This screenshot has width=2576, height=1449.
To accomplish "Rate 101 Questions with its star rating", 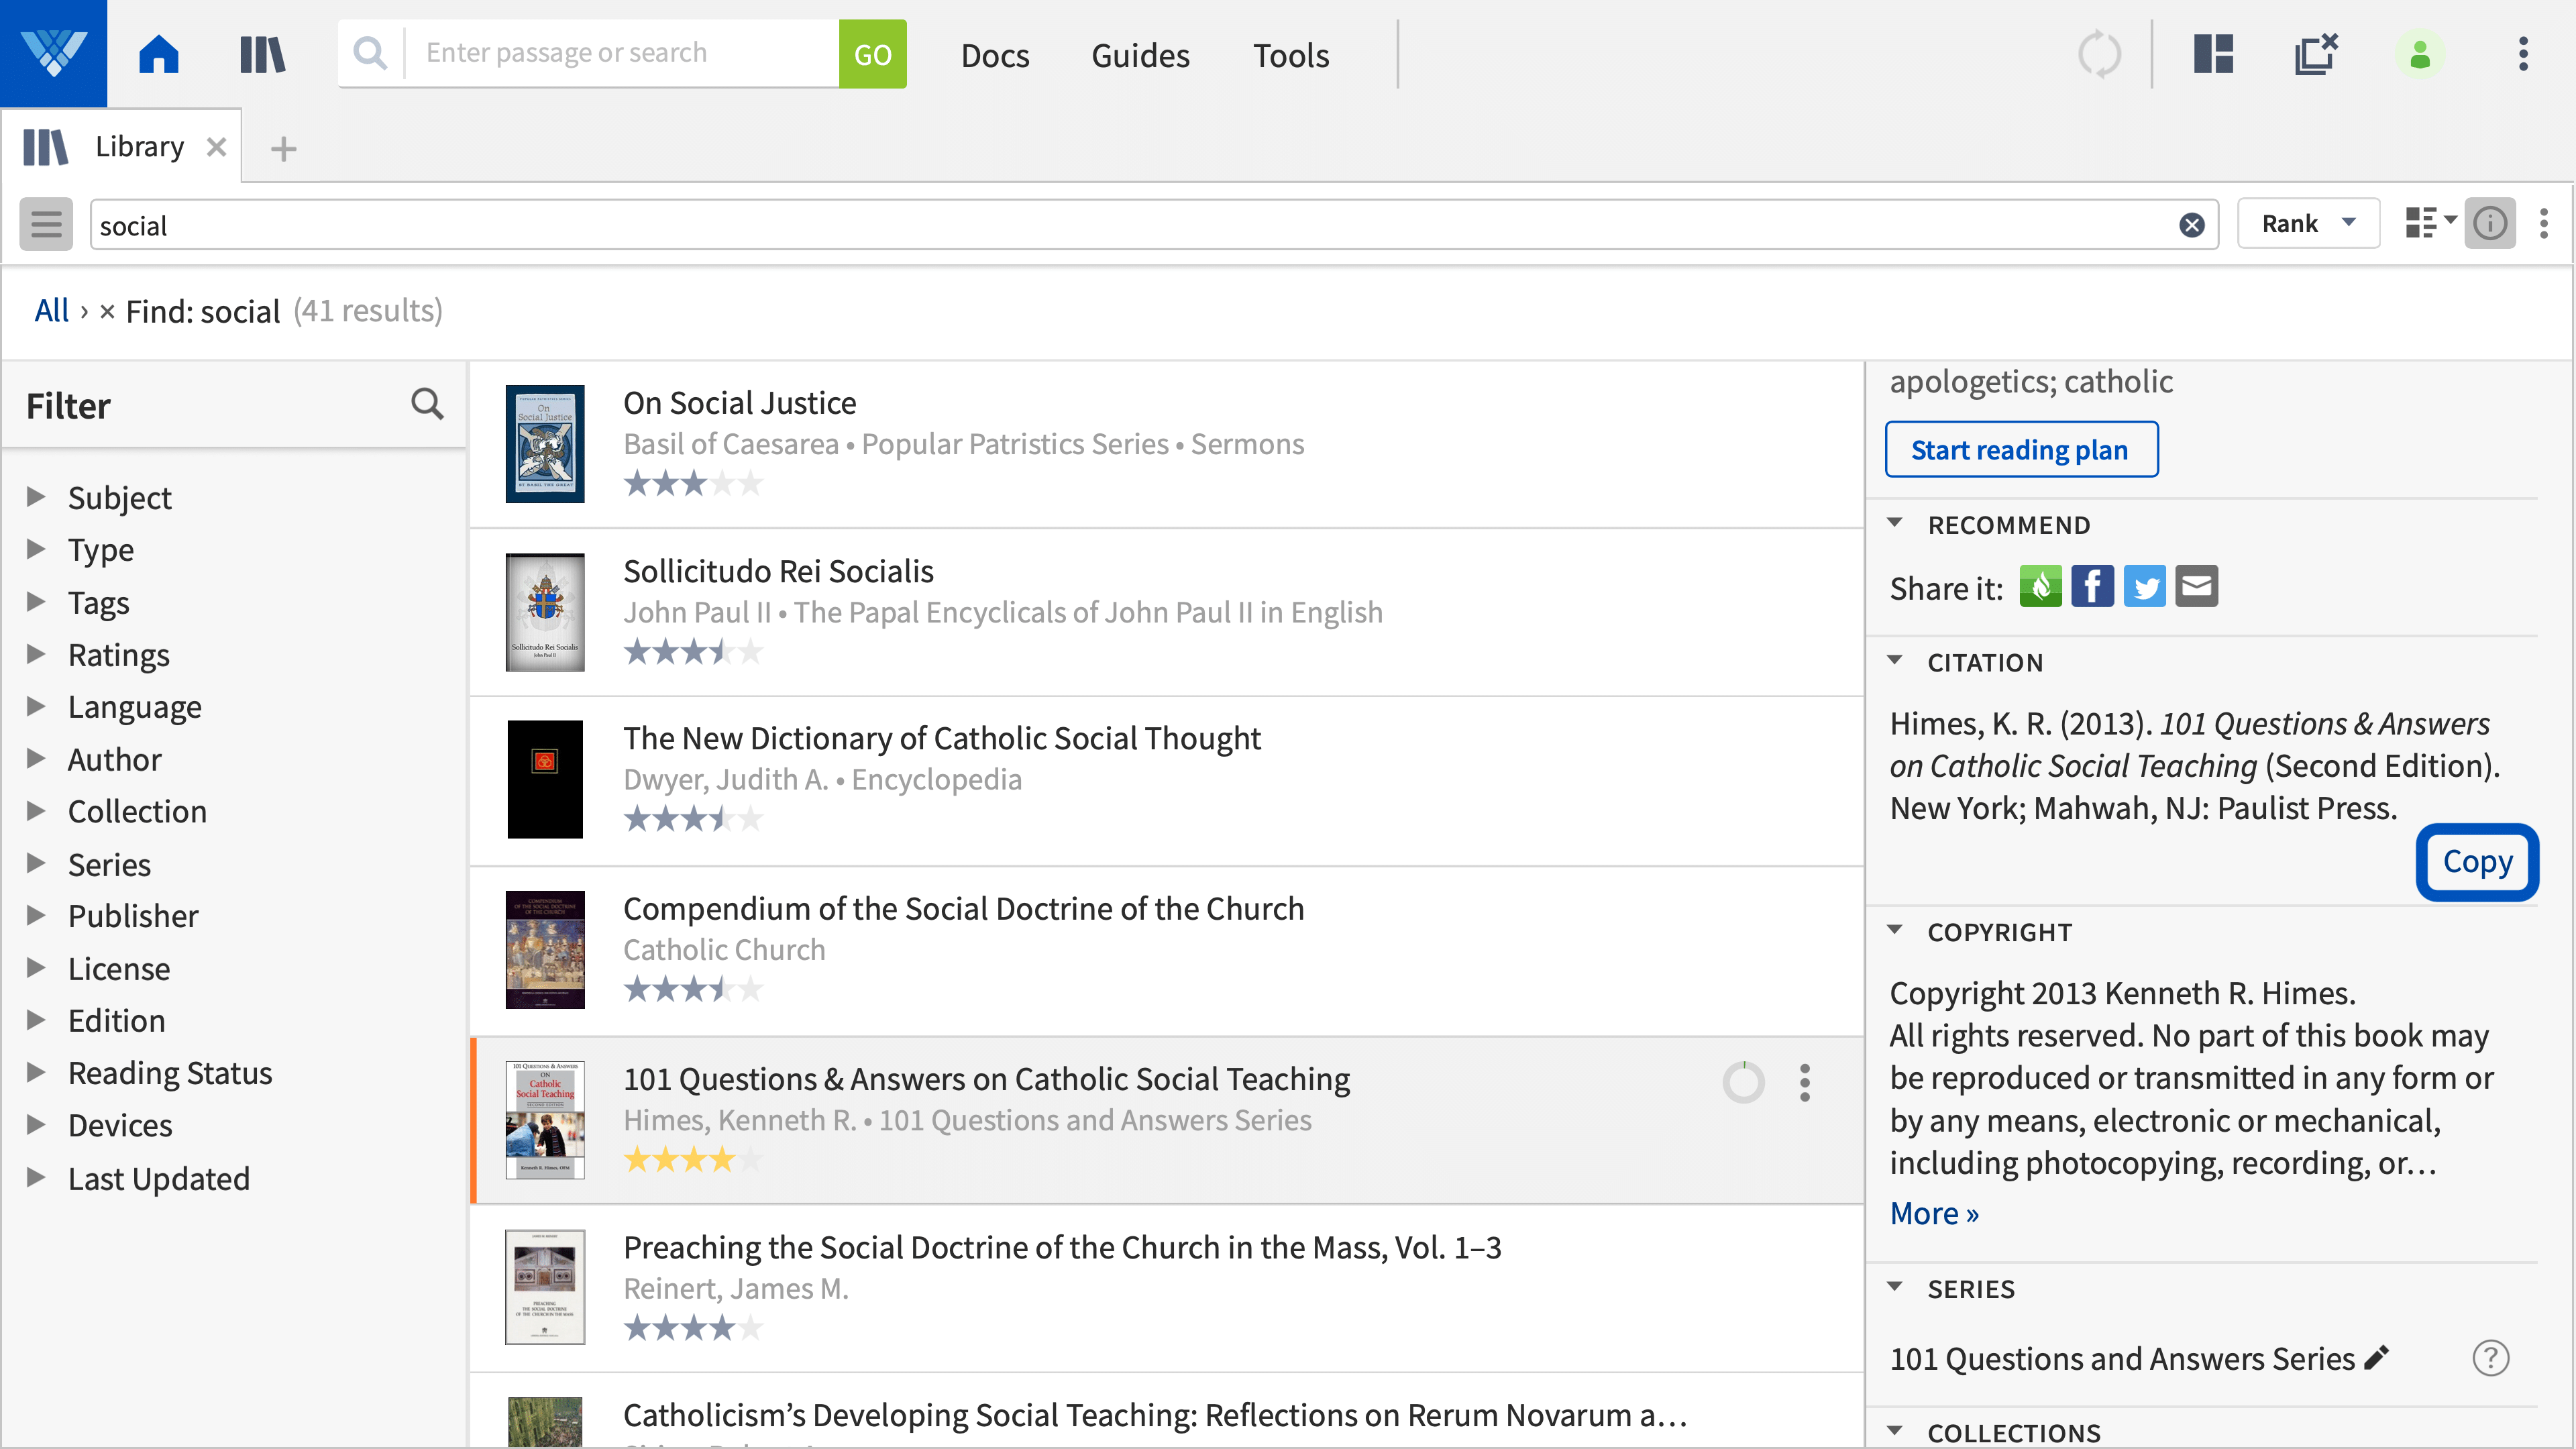I will point(693,1160).
